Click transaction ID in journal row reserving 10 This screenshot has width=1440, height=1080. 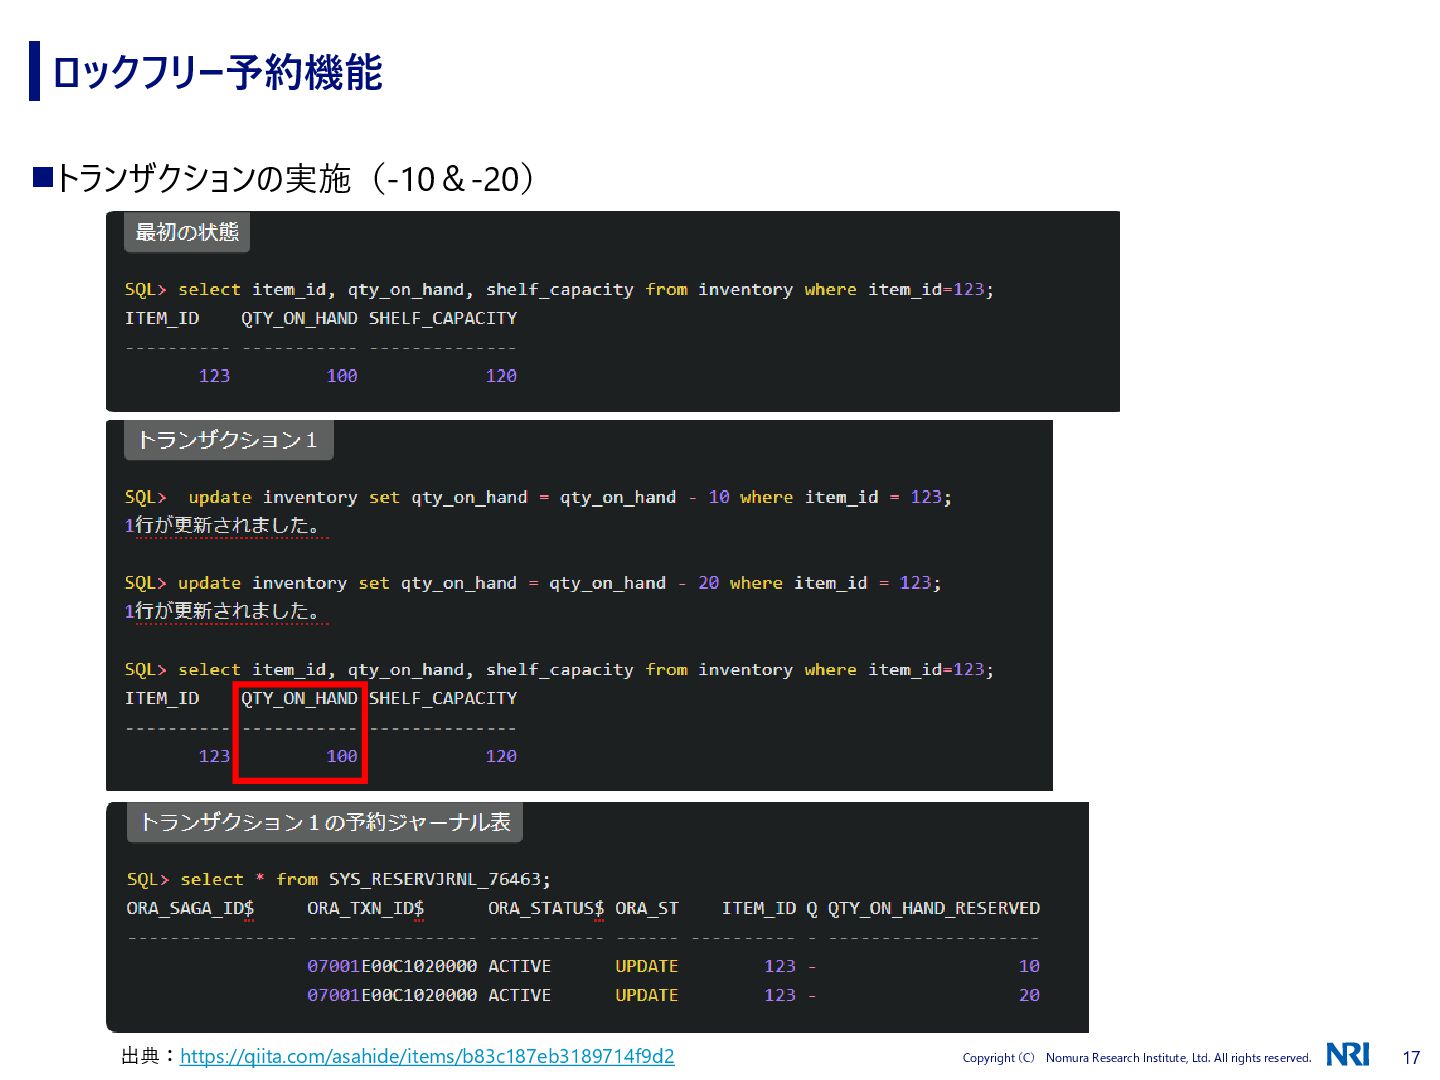click(x=392, y=966)
